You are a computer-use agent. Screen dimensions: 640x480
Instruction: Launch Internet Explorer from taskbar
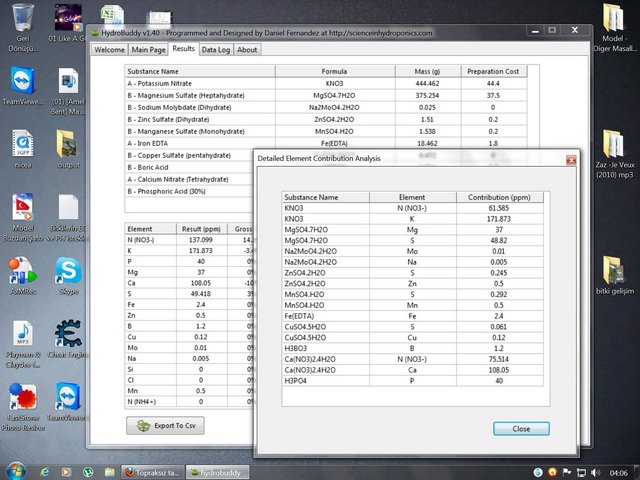[x=44, y=472]
